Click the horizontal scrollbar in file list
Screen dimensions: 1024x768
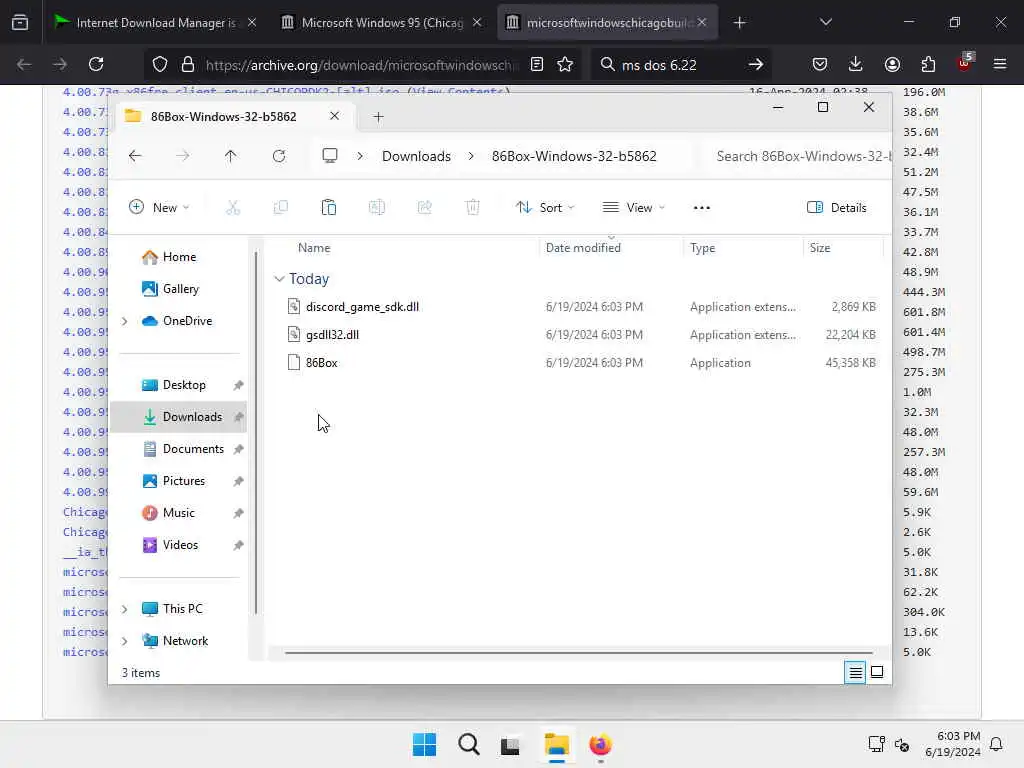[578, 652]
